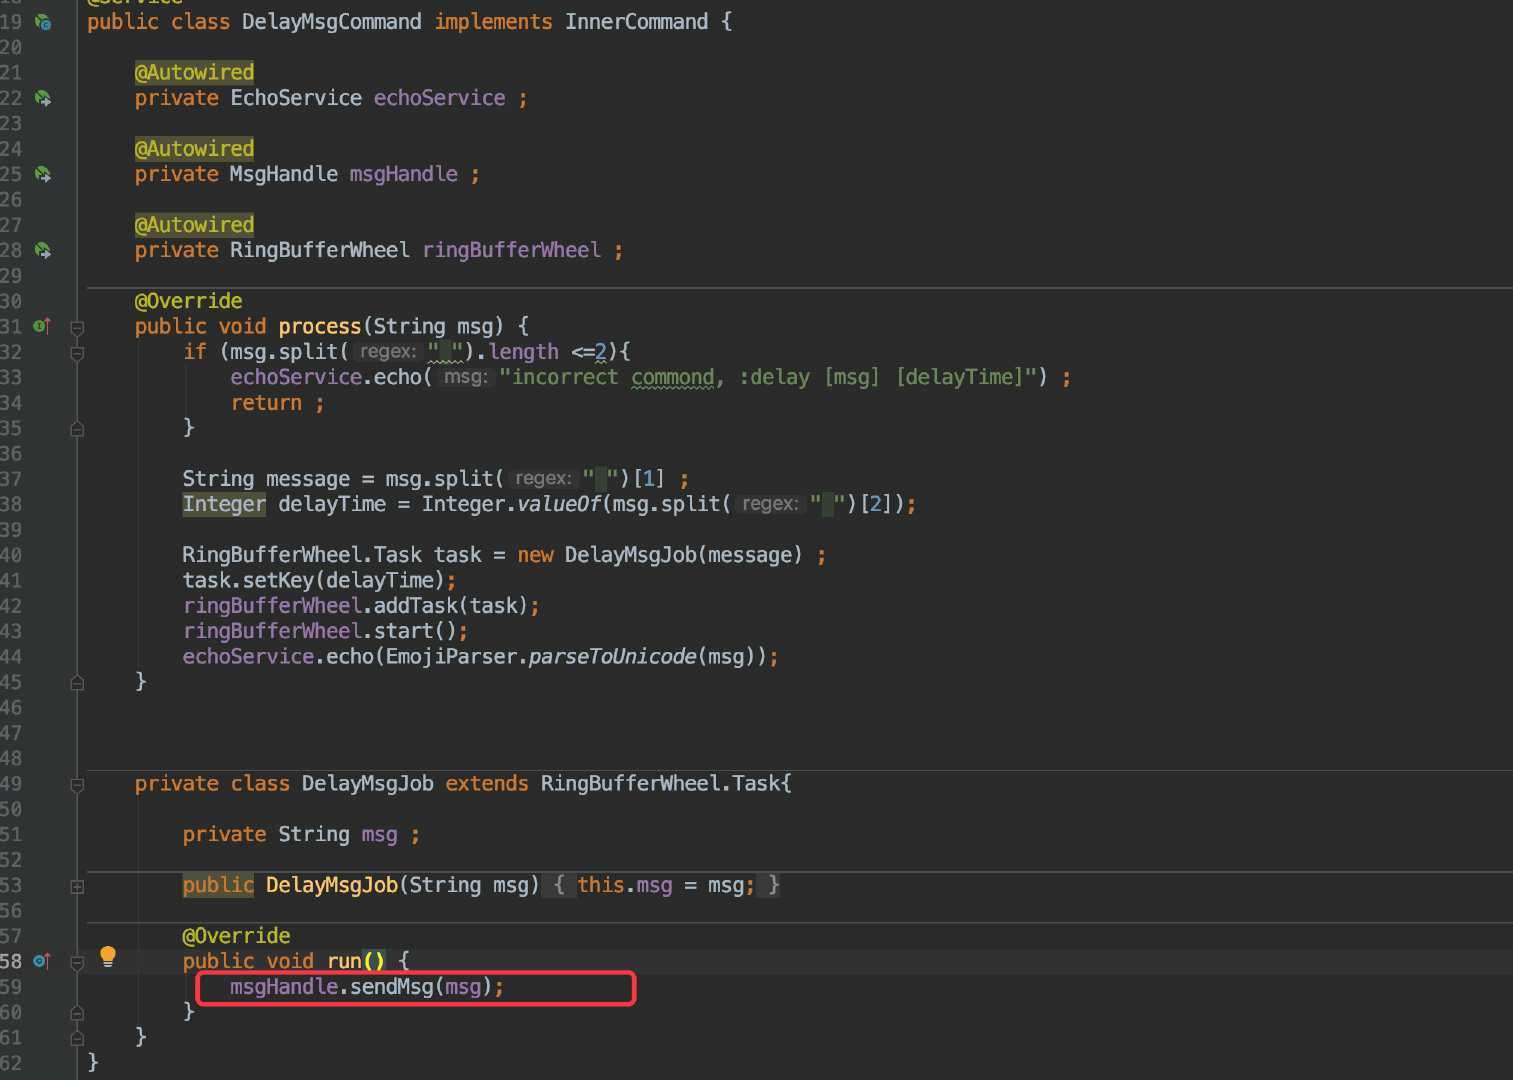Click the implements-method gutter icon for process
Image resolution: width=1513 pixels, height=1080 pixels.
[x=42, y=326]
